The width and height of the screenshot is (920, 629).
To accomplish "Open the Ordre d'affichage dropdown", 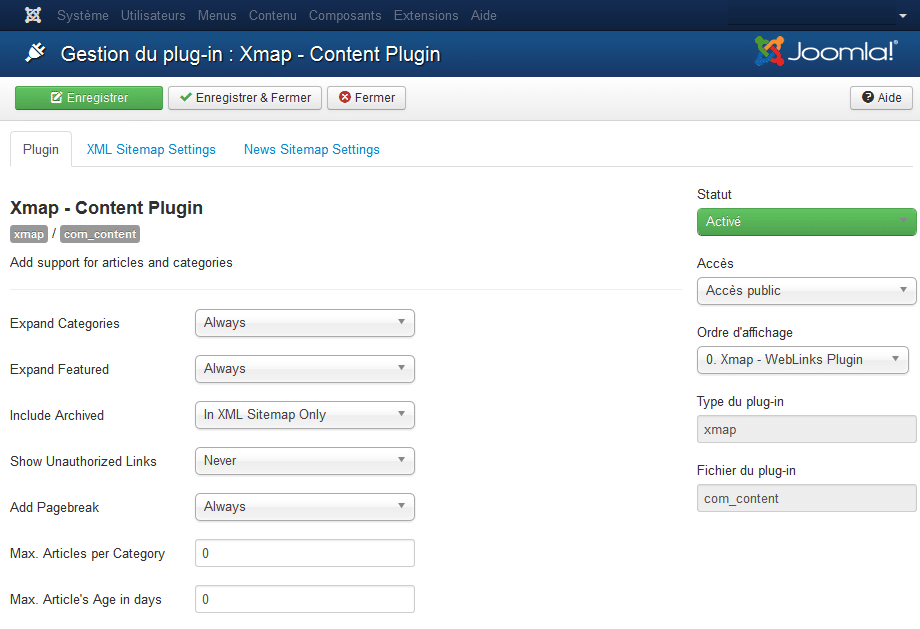I will (x=802, y=360).
